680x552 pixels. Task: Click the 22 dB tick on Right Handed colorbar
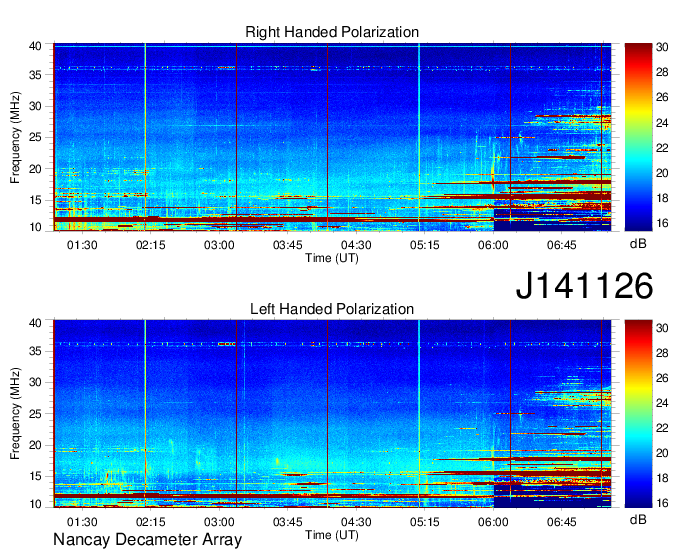(662, 148)
